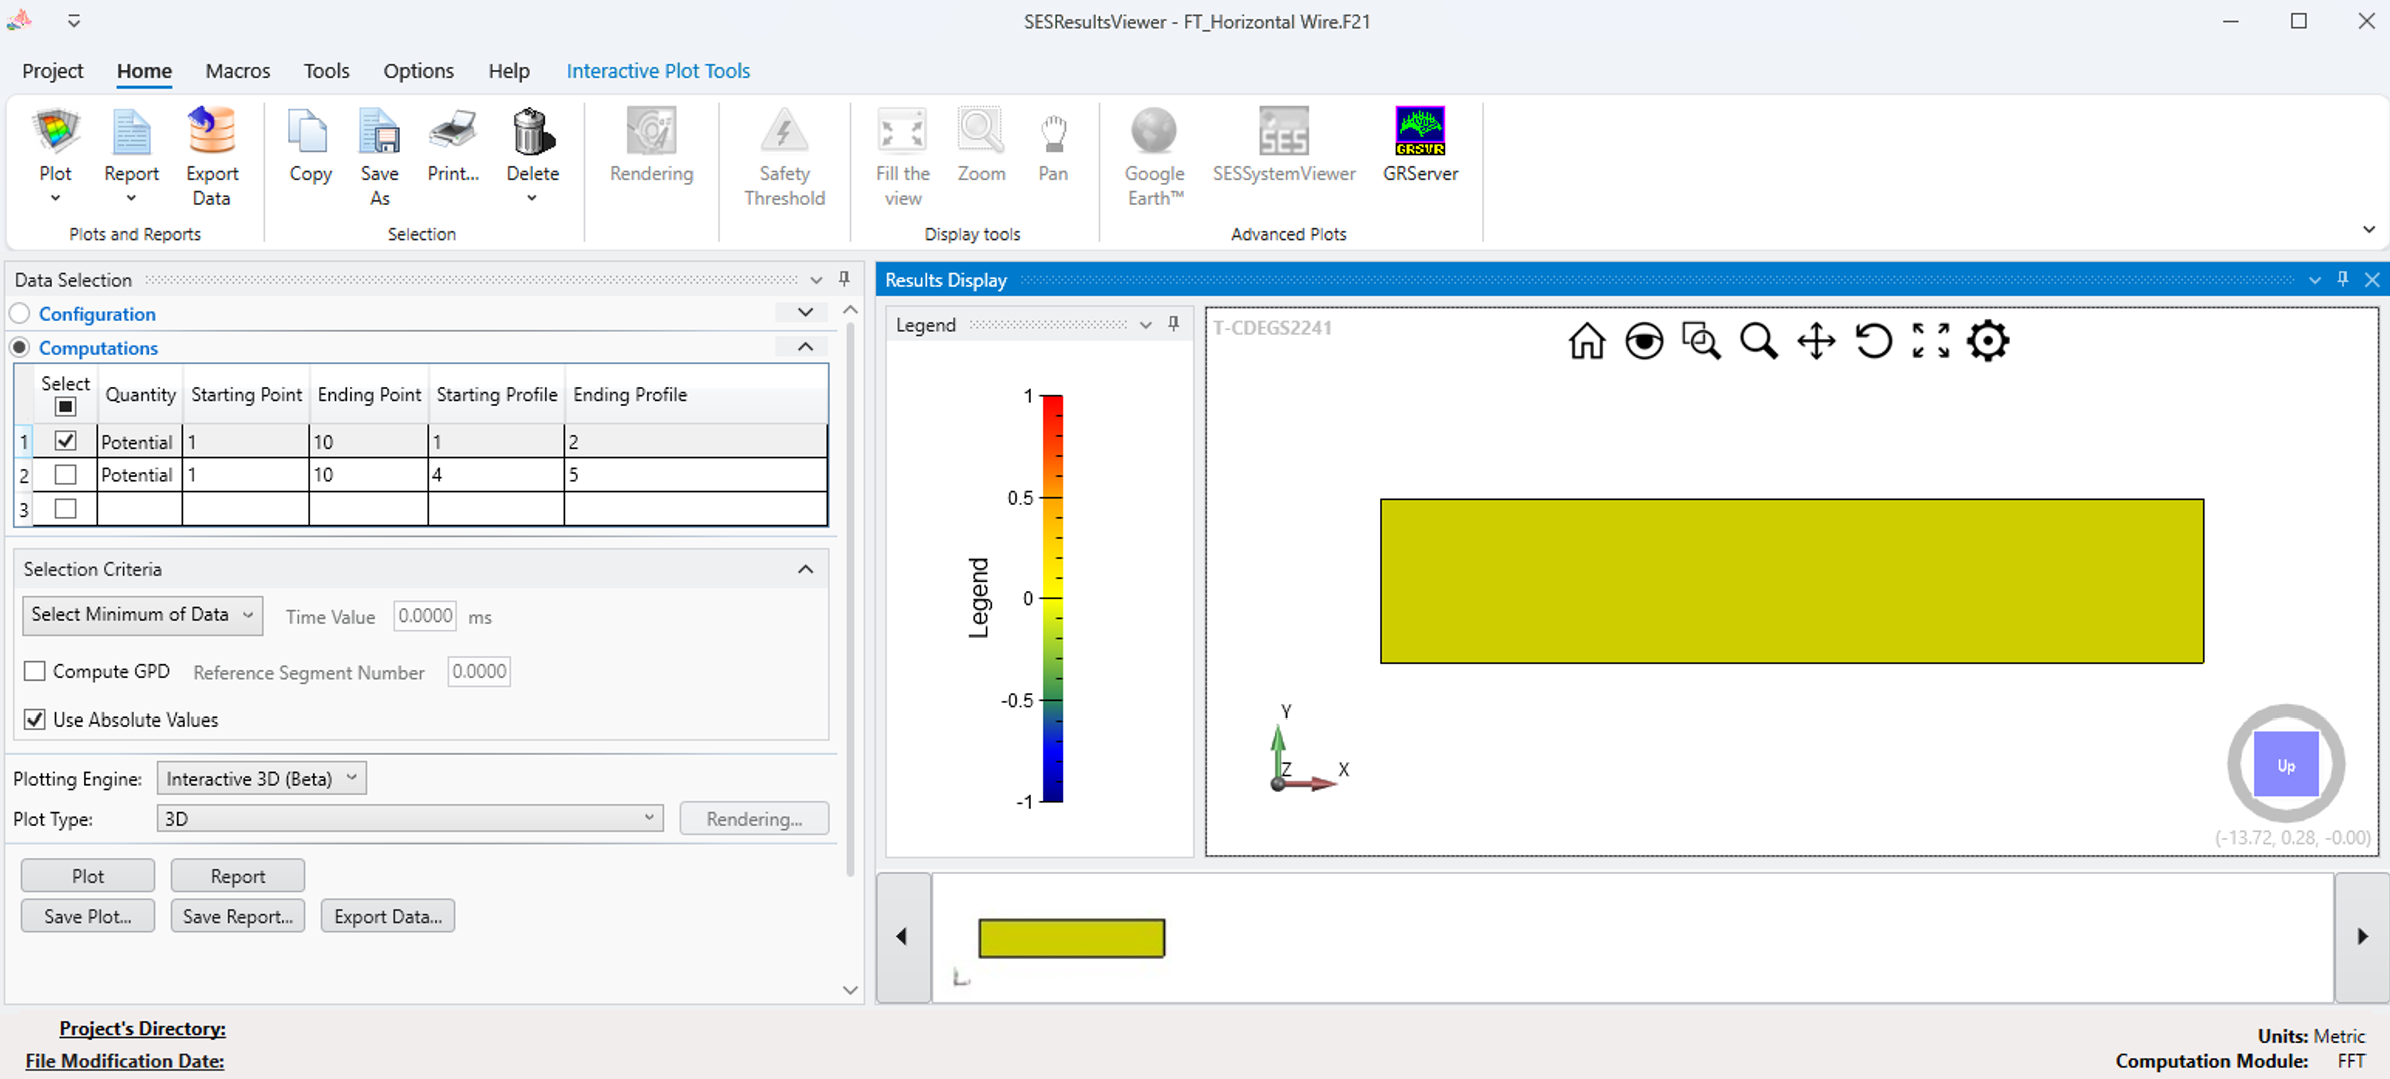Click the Print ribbon icon
Screen dimensions: 2390x1079
point(453,146)
